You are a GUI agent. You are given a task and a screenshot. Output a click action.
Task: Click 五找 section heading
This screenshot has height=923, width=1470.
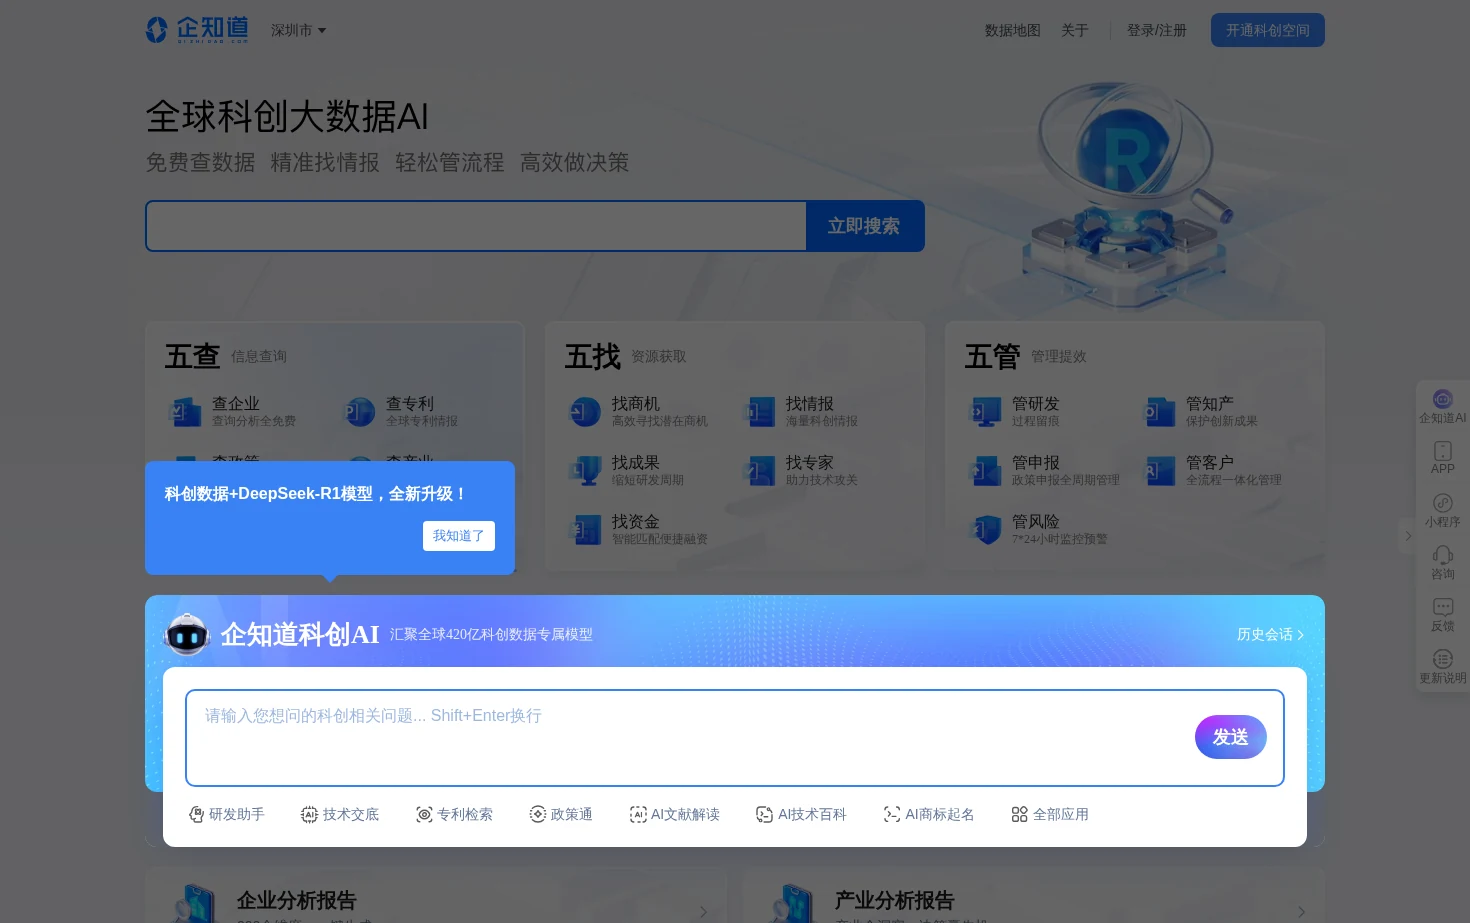(592, 357)
